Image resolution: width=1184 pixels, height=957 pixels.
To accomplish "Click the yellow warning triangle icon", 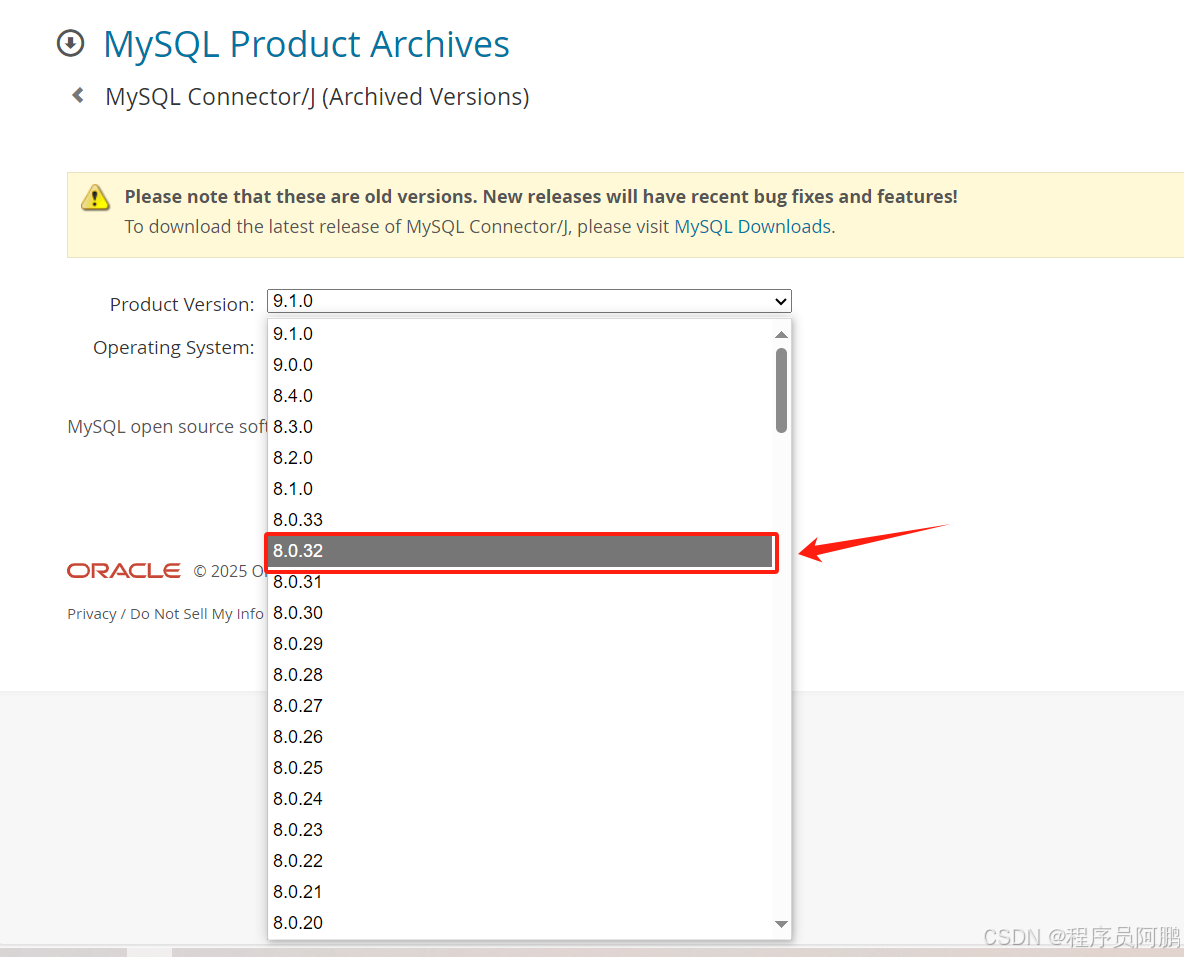I will (95, 197).
